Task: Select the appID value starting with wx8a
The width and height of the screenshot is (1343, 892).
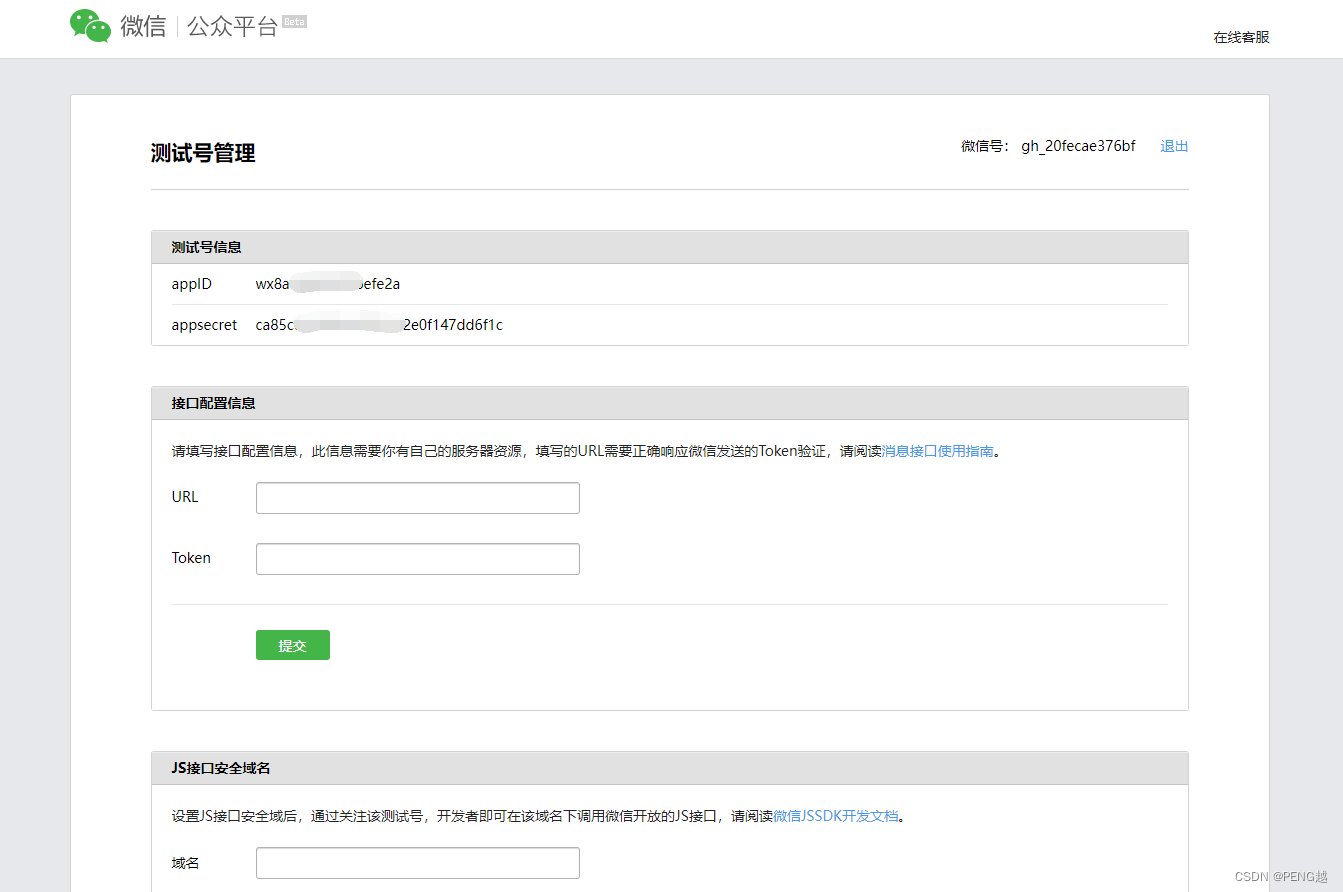Action: tap(328, 284)
